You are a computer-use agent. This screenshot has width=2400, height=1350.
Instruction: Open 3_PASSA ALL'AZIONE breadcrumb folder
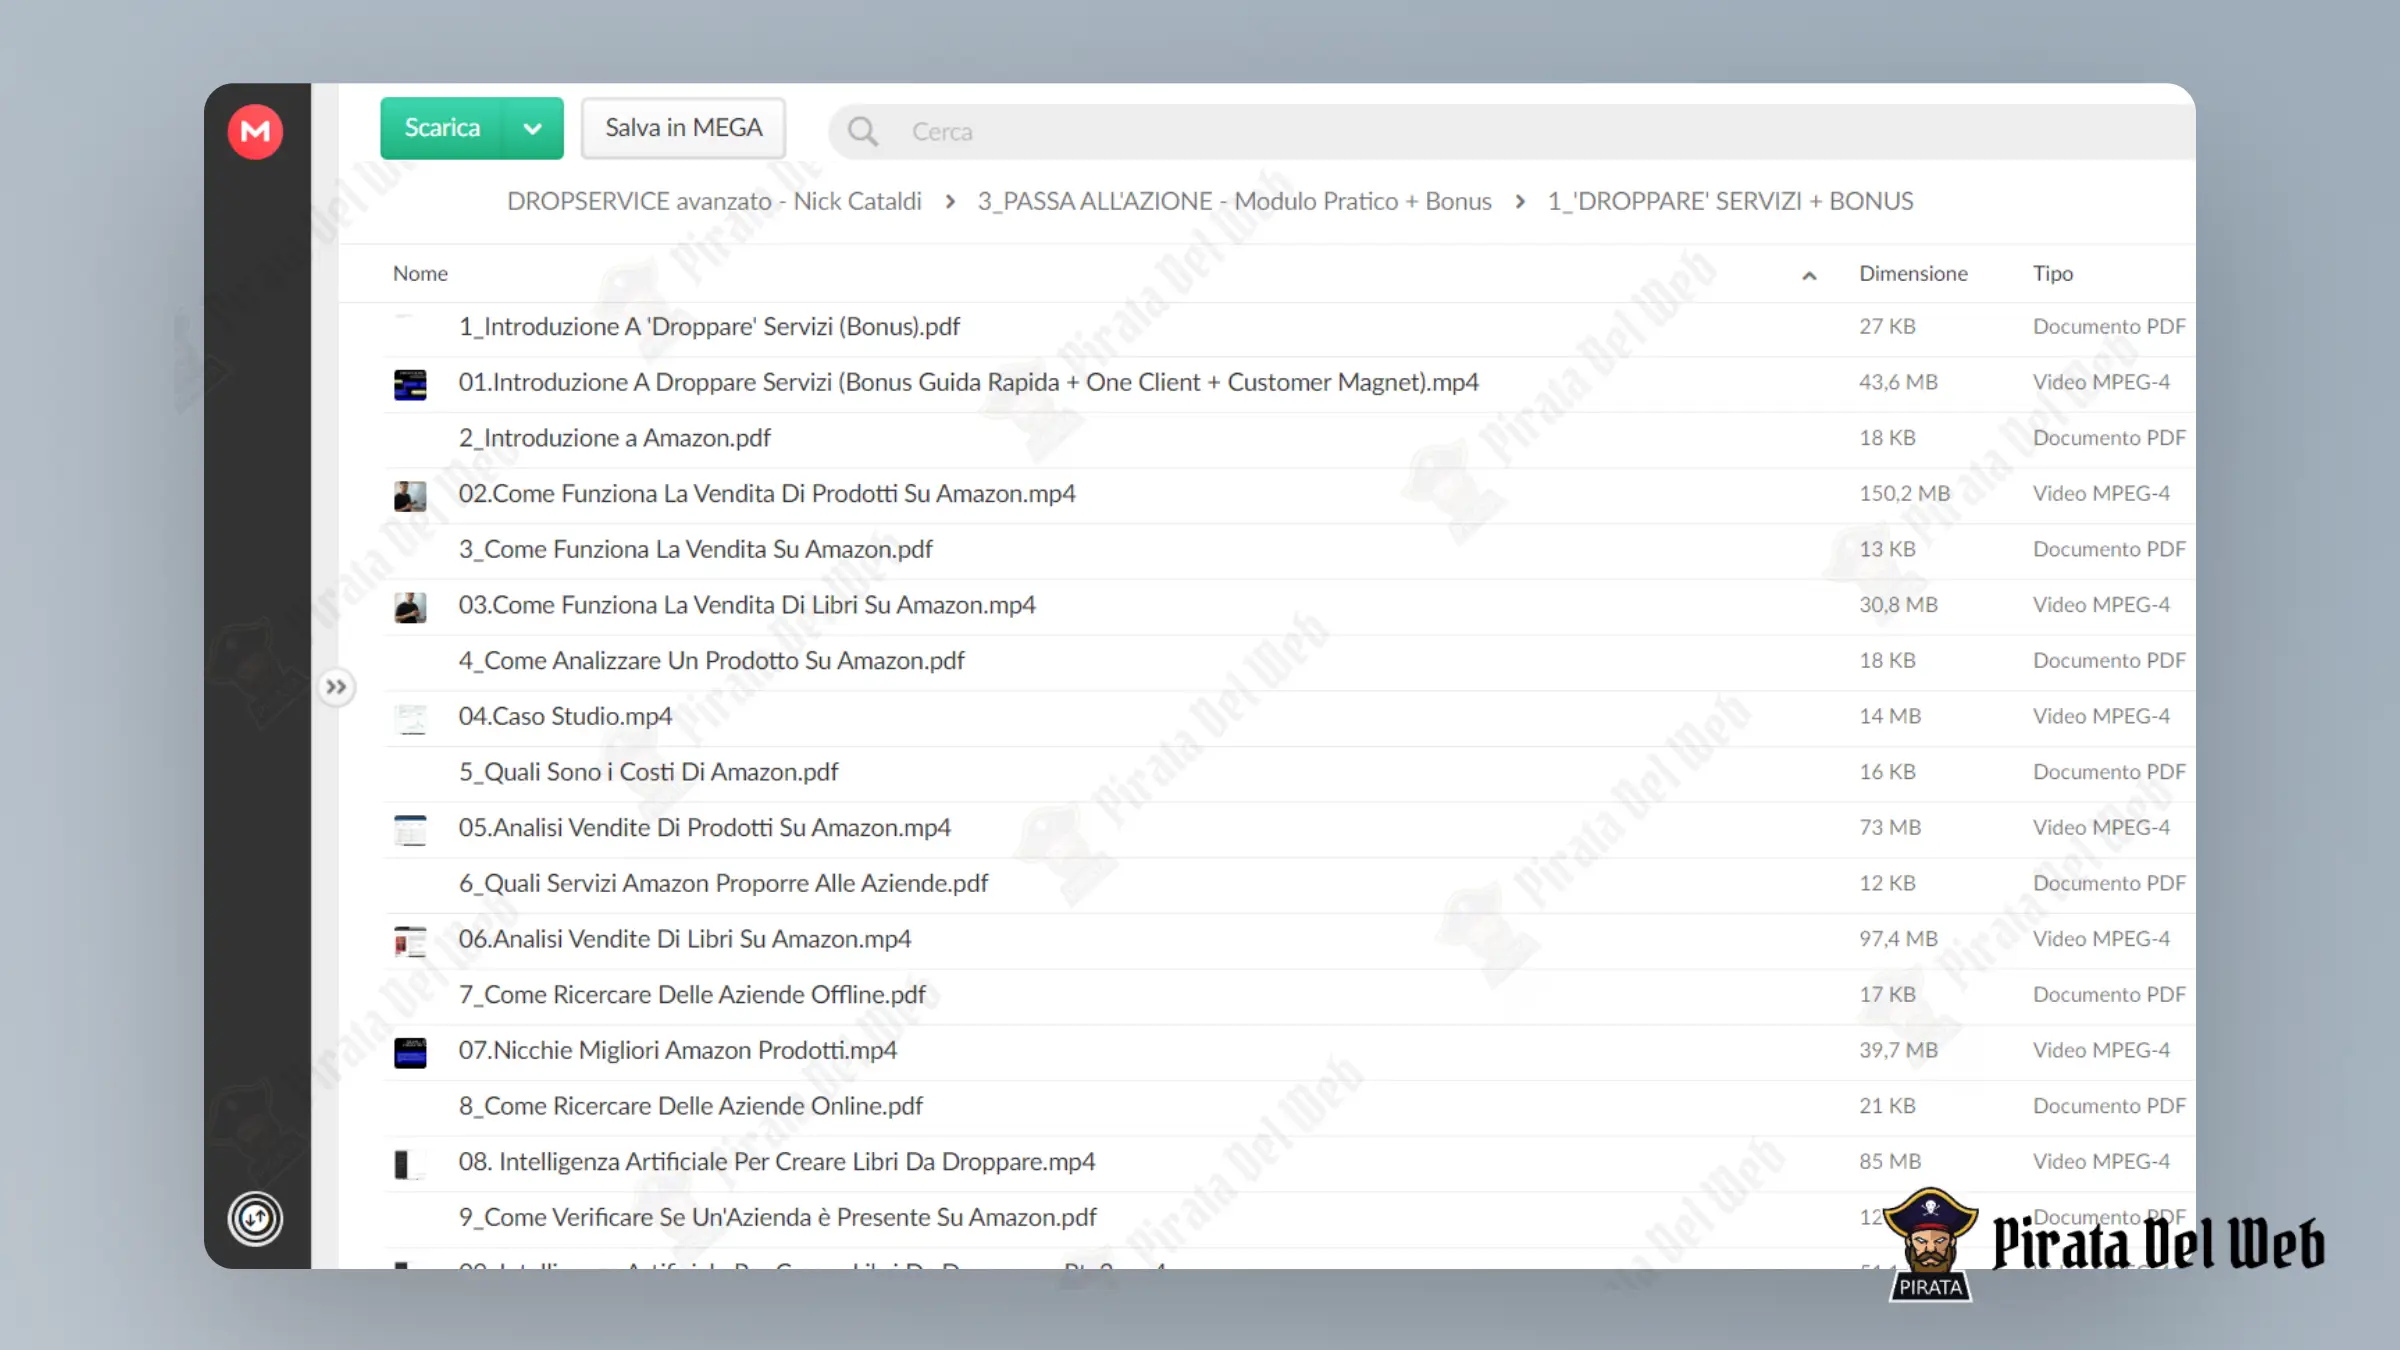pos(1234,201)
